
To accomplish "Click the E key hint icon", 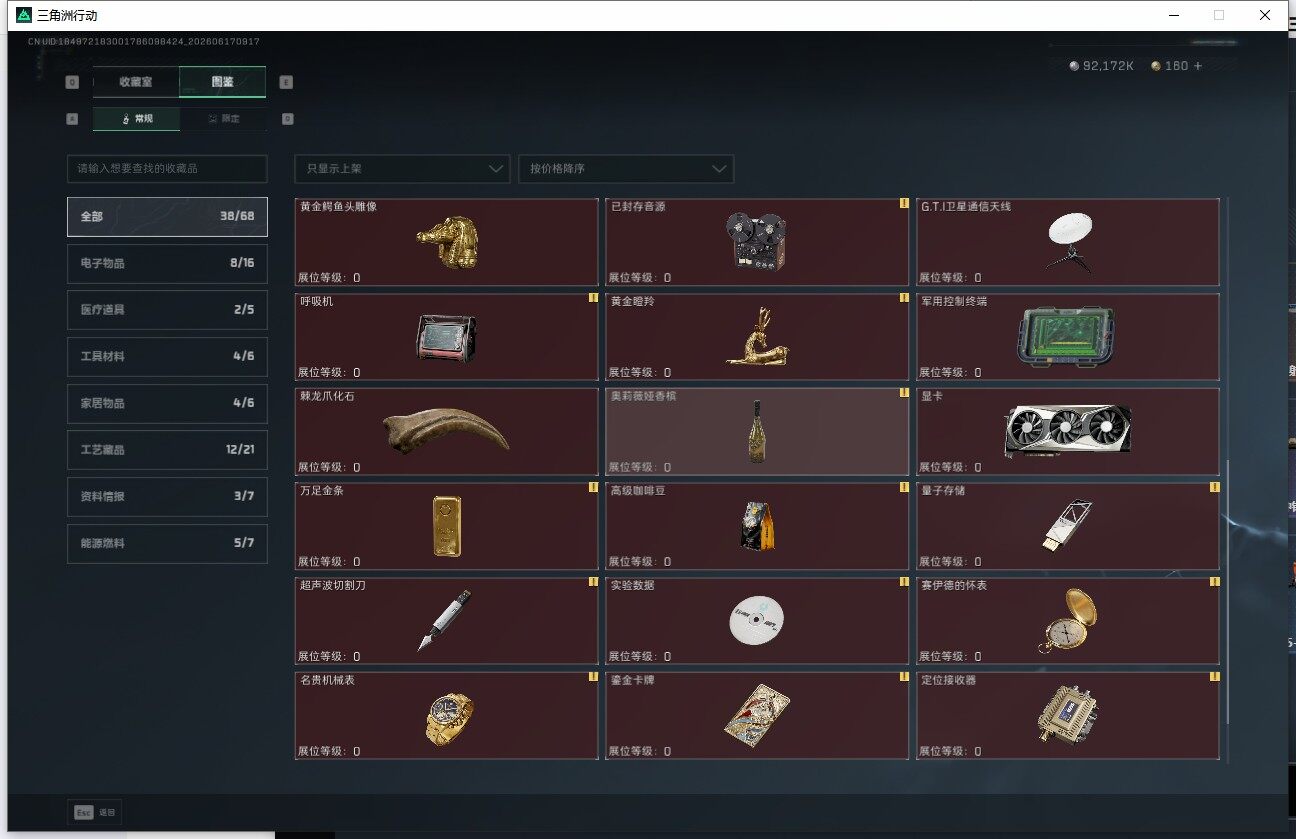I will pos(287,82).
